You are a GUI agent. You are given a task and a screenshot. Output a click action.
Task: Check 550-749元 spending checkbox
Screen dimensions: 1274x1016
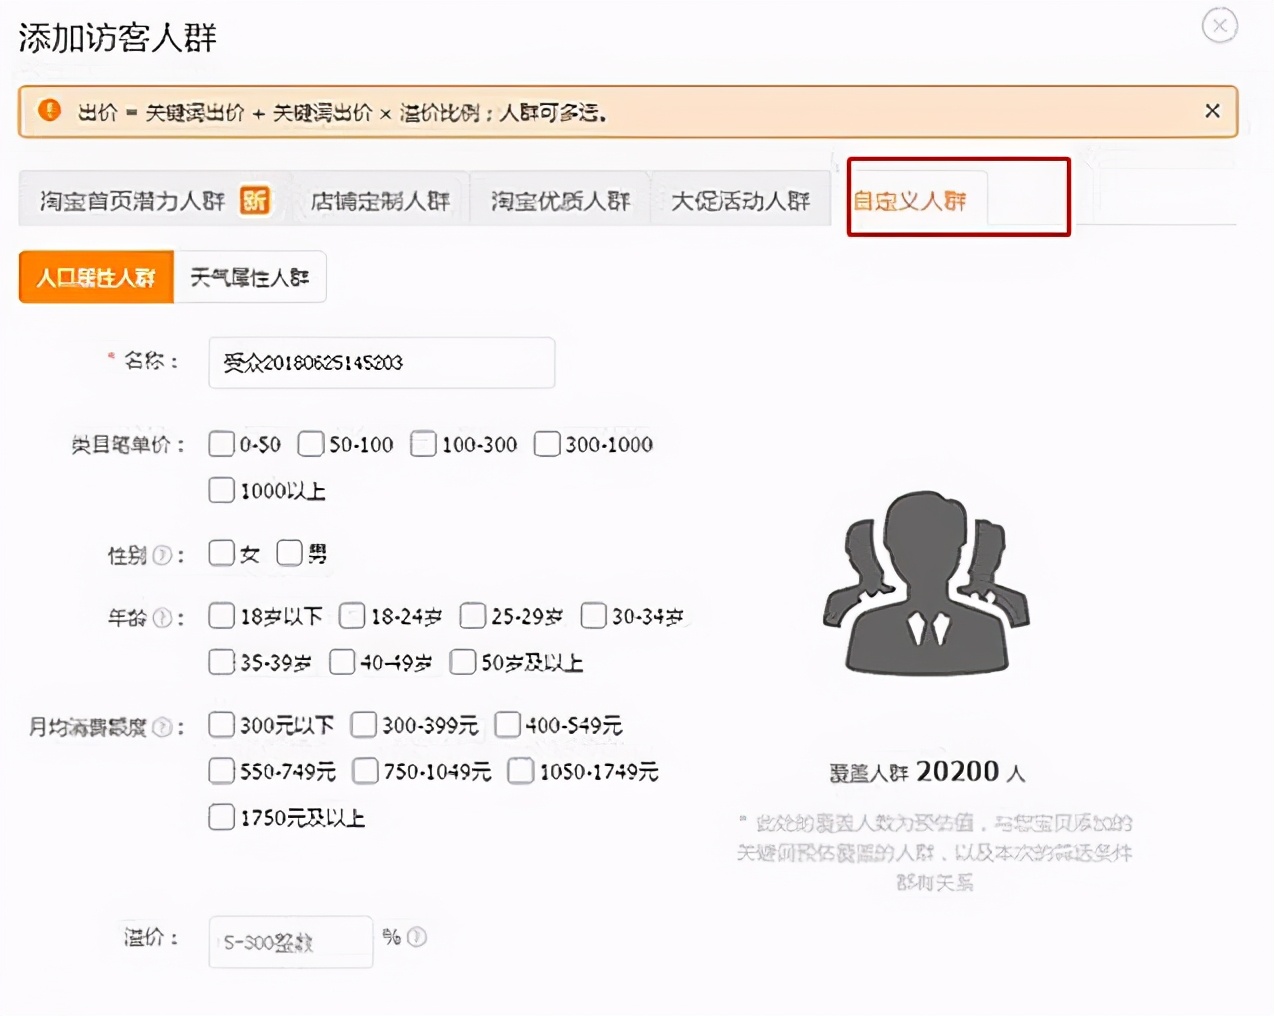(x=221, y=771)
